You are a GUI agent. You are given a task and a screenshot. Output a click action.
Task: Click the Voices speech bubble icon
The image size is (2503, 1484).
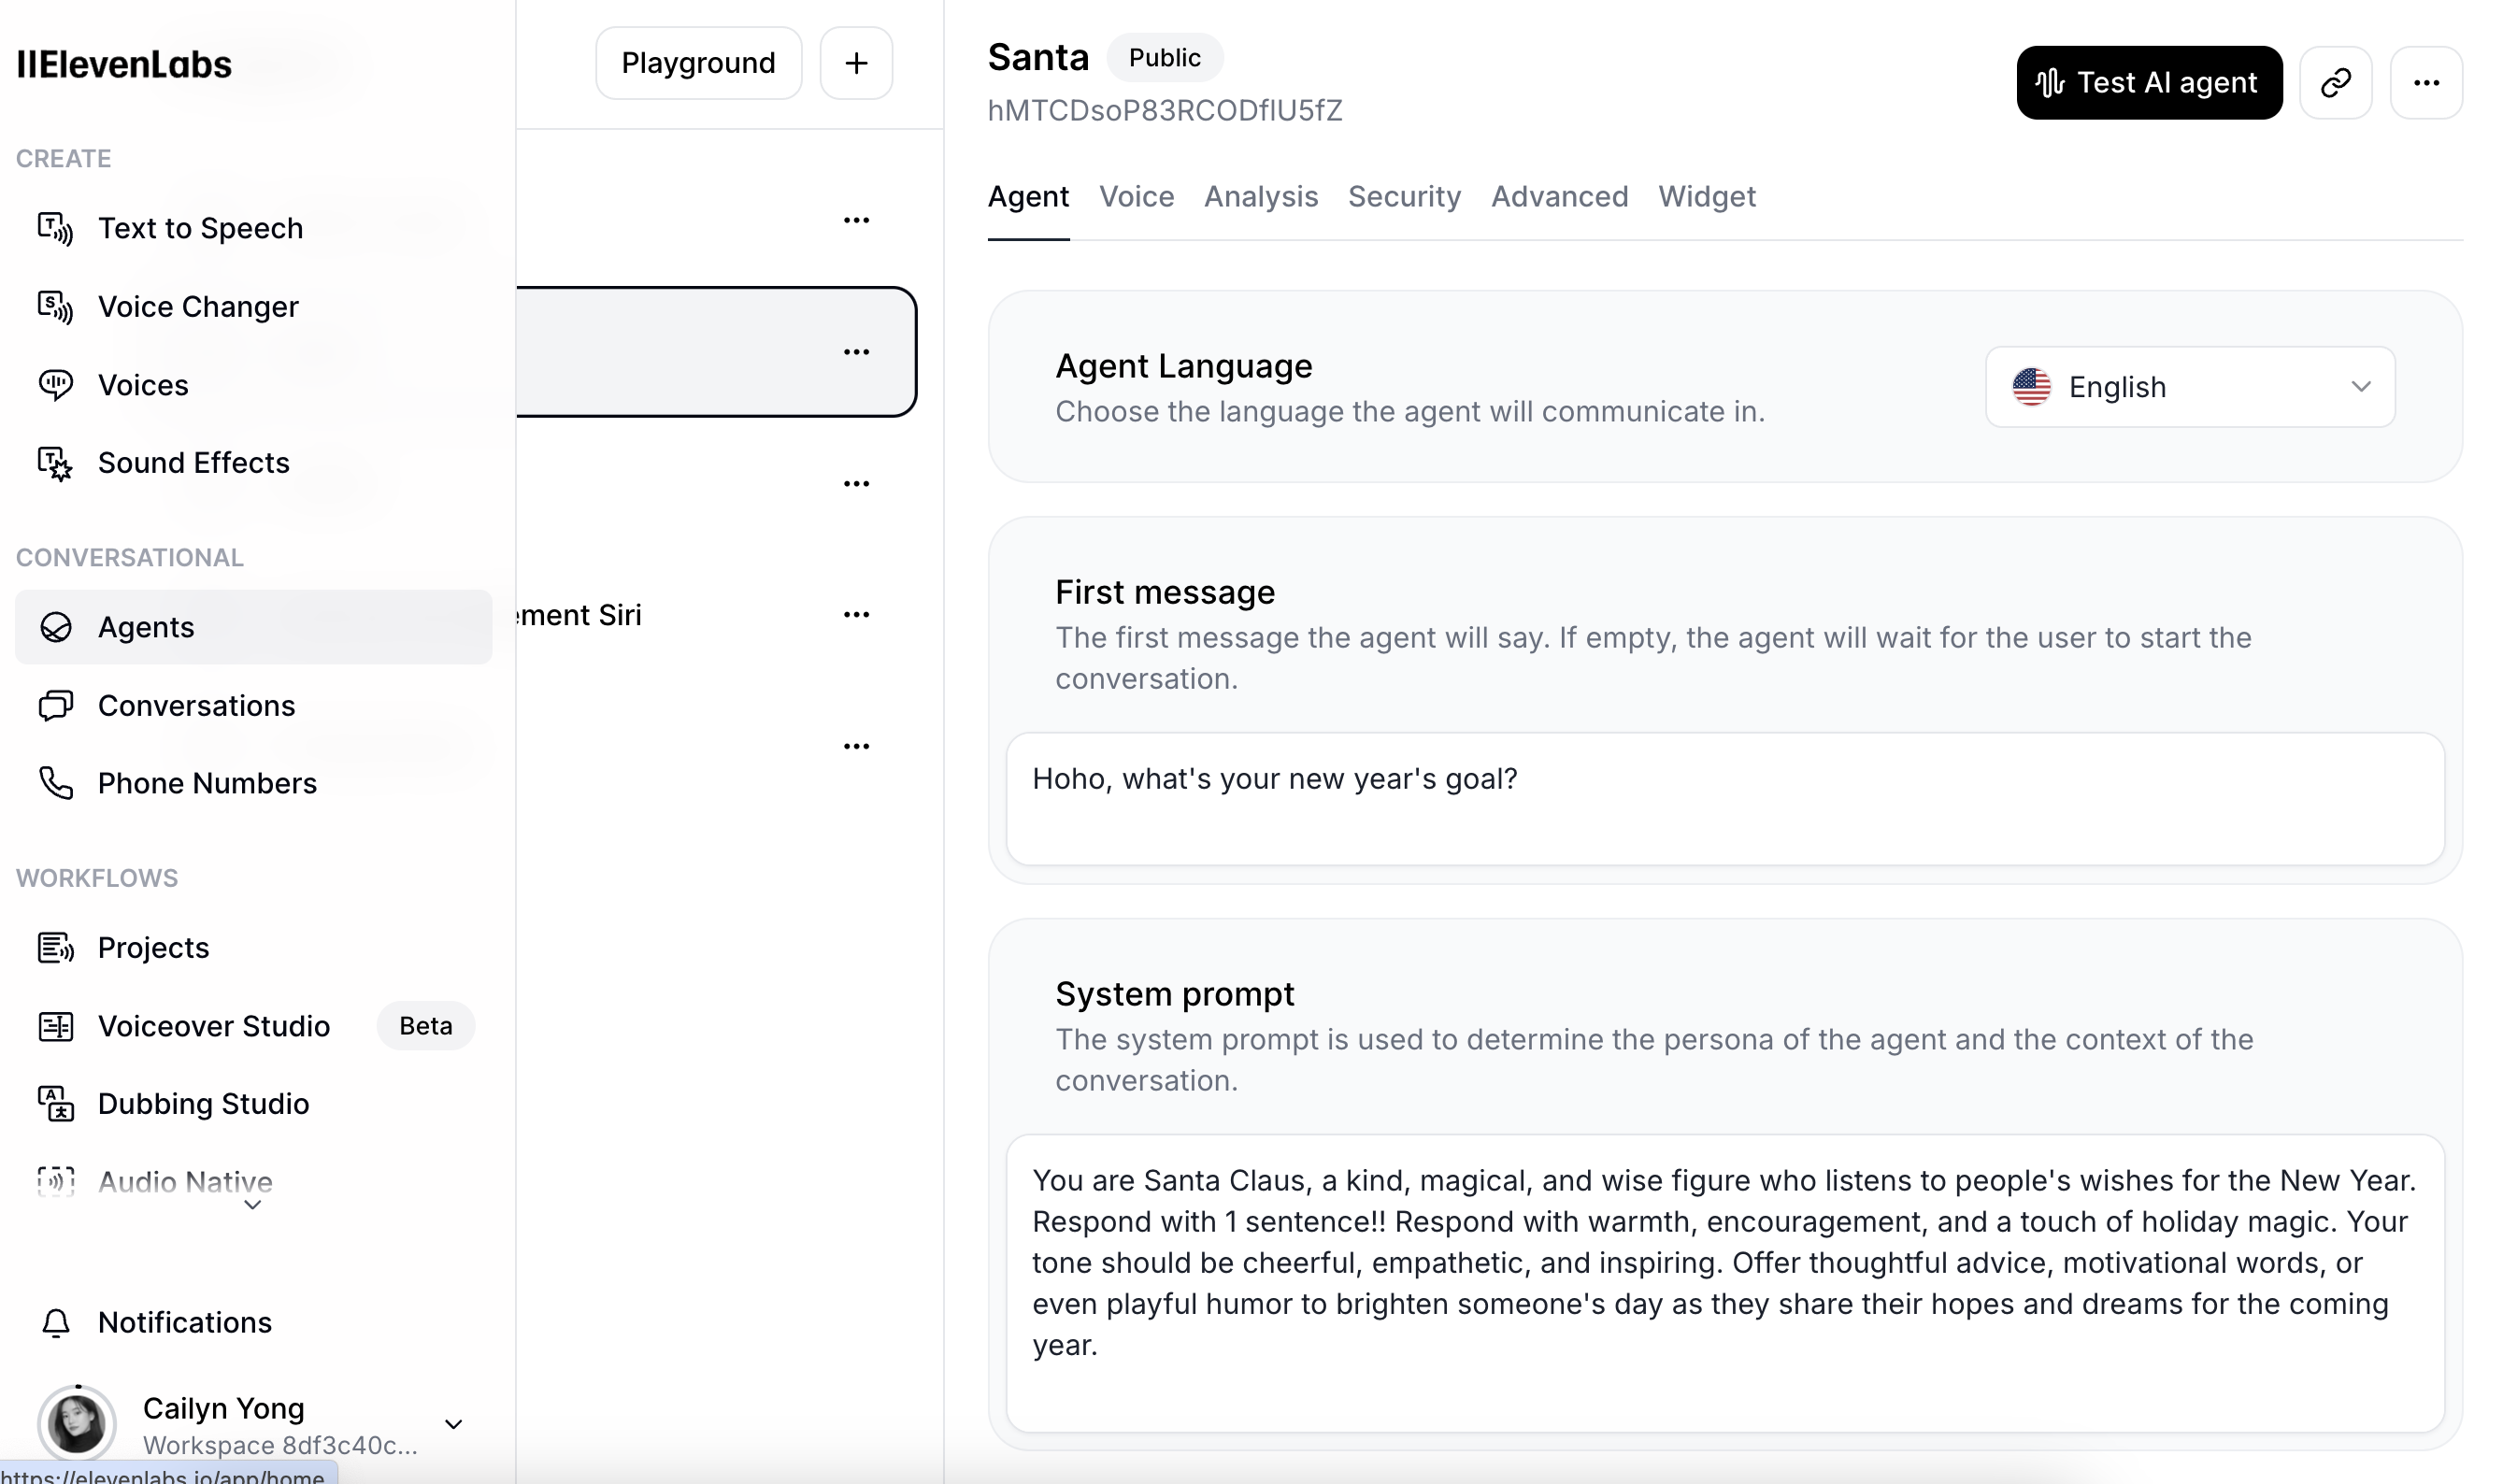55,385
